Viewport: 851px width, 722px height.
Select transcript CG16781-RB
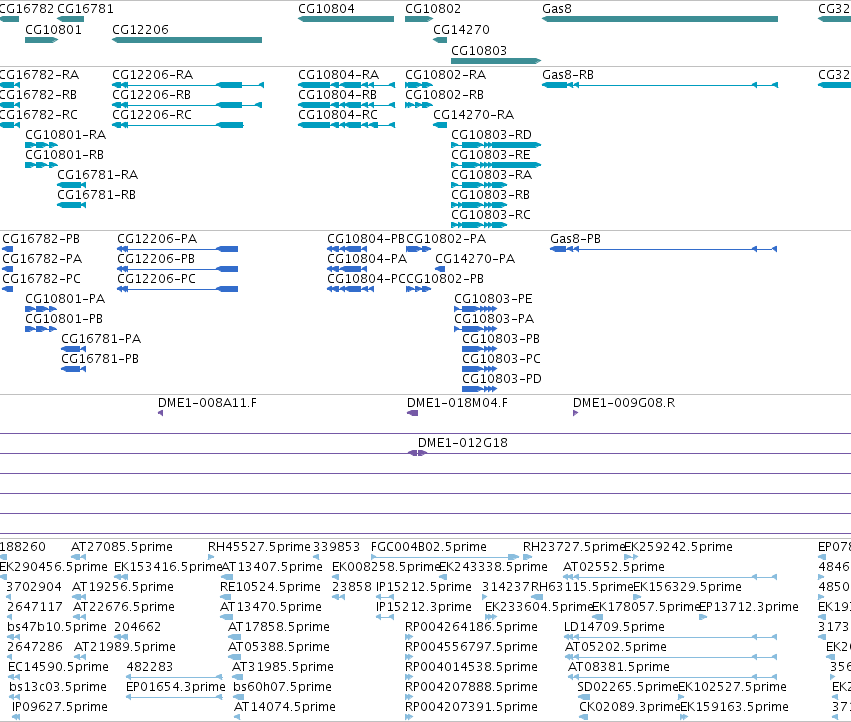point(97,195)
